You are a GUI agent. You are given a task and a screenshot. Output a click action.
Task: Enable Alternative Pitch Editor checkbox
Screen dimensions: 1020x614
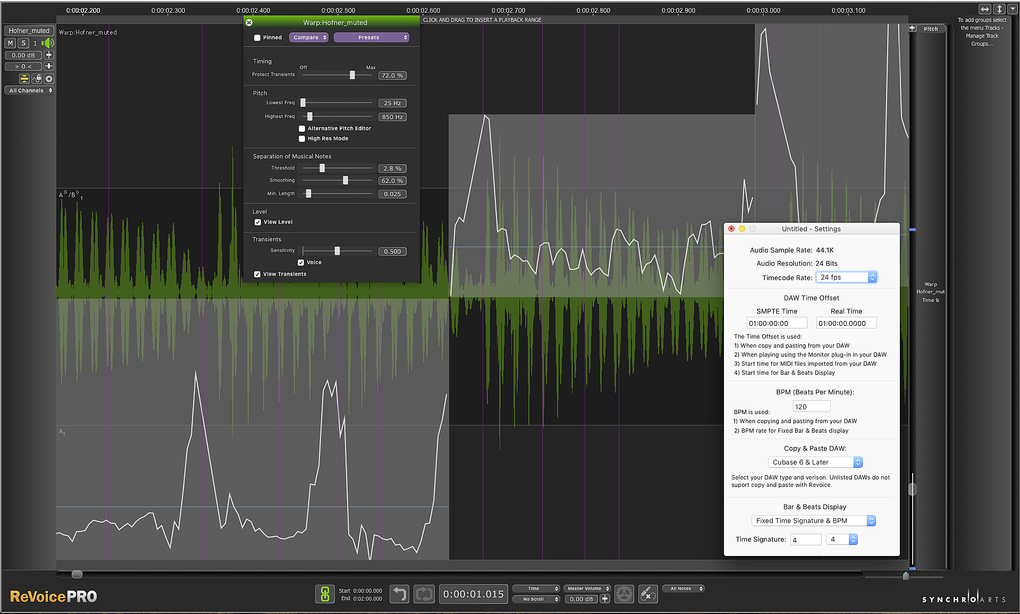[302, 129]
